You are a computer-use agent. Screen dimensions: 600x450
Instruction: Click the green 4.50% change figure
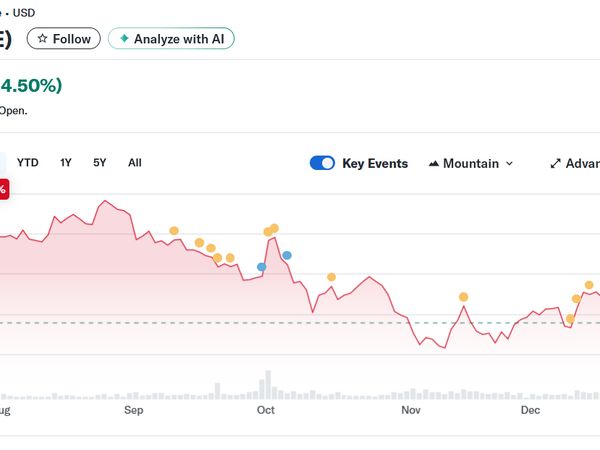(x=32, y=86)
